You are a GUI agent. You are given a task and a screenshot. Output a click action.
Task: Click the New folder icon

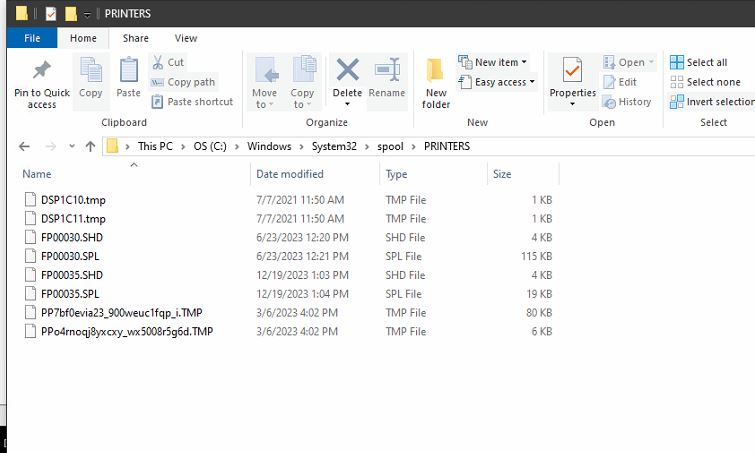click(435, 70)
